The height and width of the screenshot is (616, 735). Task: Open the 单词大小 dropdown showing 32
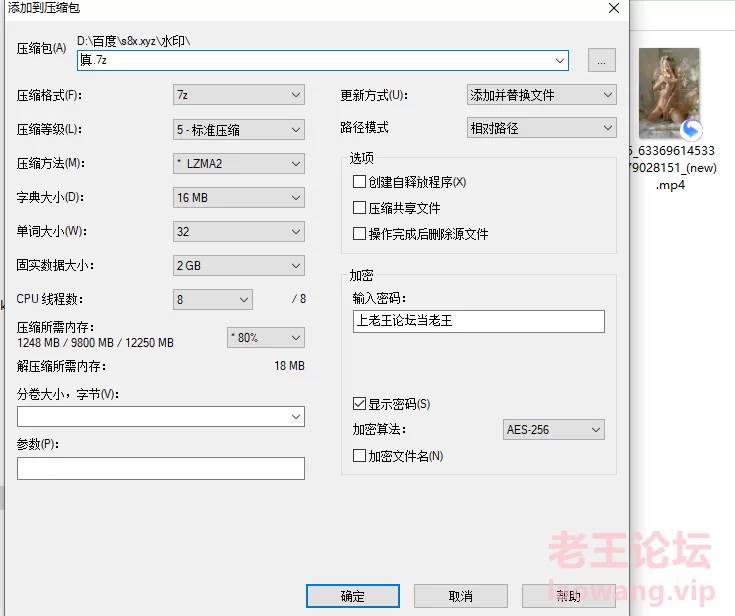click(239, 232)
